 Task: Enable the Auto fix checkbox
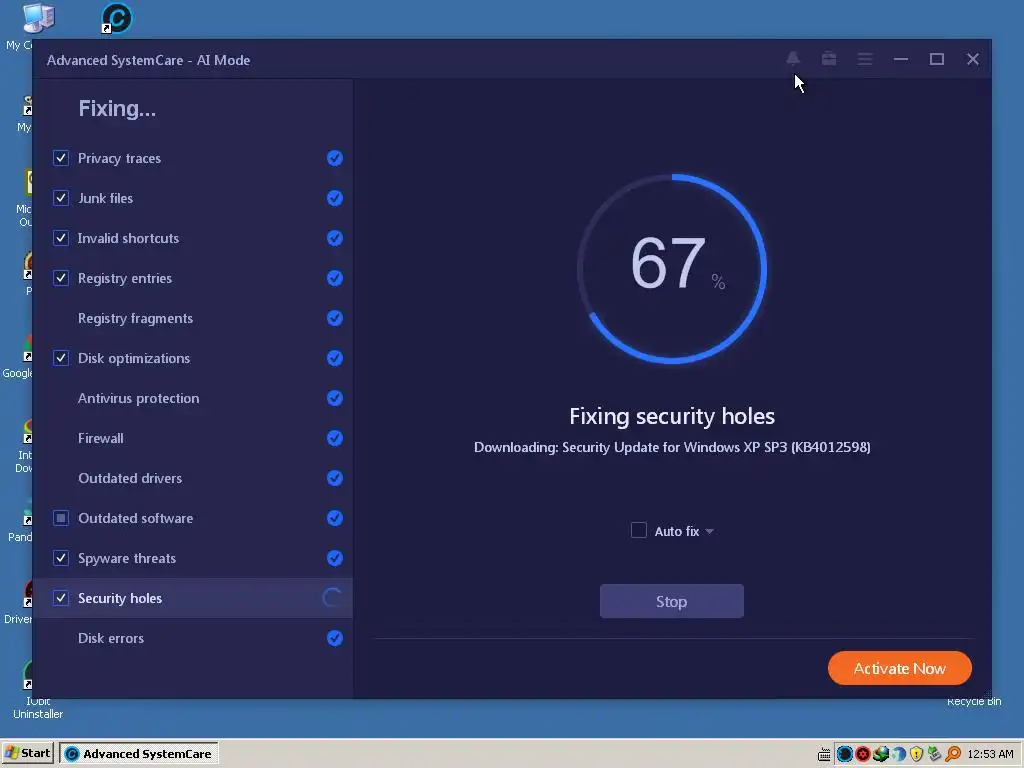[x=639, y=530]
